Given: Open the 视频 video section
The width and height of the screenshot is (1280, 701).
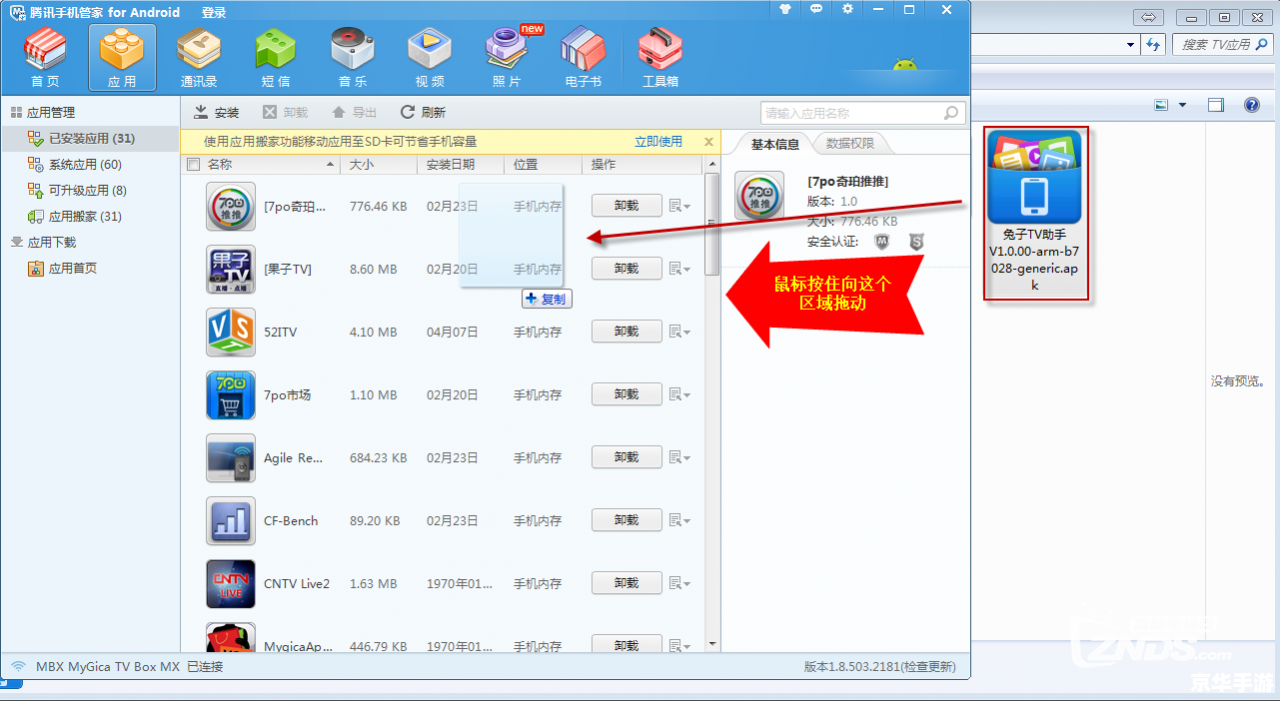Looking at the screenshot, I should 430,58.
